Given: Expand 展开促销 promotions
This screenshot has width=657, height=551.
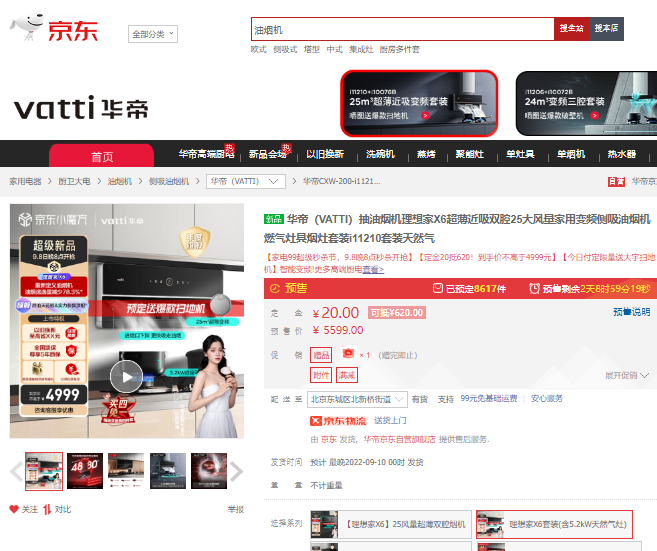Looking at the screenshot, I should pyautogui.click(x=627, y=375).
